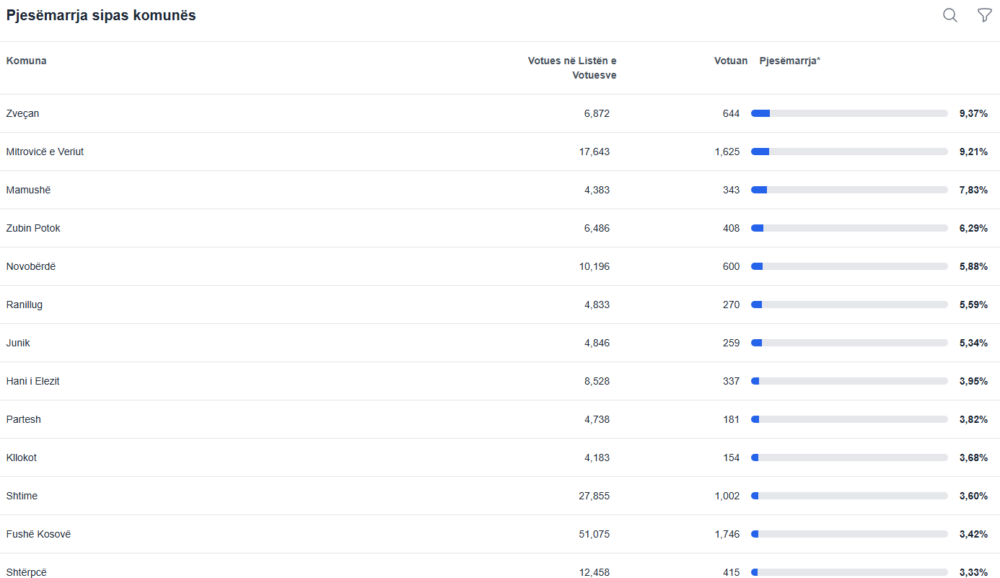Click the Kllokot municipality name
This screenshot has height=578, width=1000.
tap(21, 457)
